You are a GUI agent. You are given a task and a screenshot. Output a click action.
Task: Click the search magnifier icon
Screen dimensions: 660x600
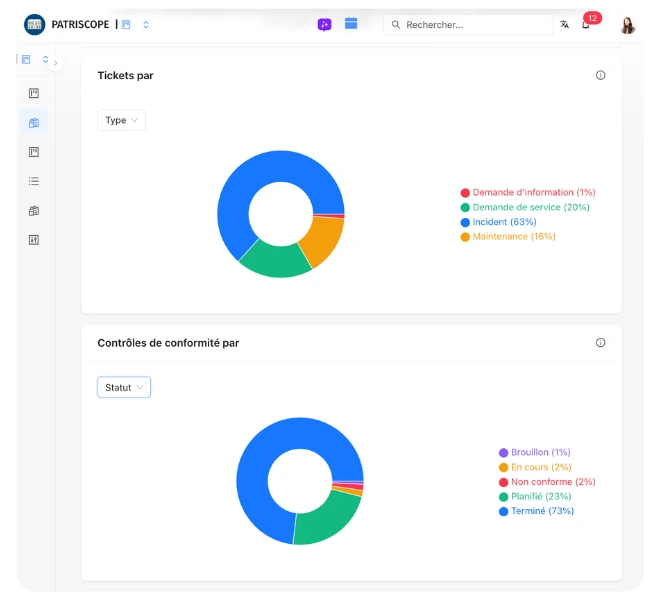point(396,25)
